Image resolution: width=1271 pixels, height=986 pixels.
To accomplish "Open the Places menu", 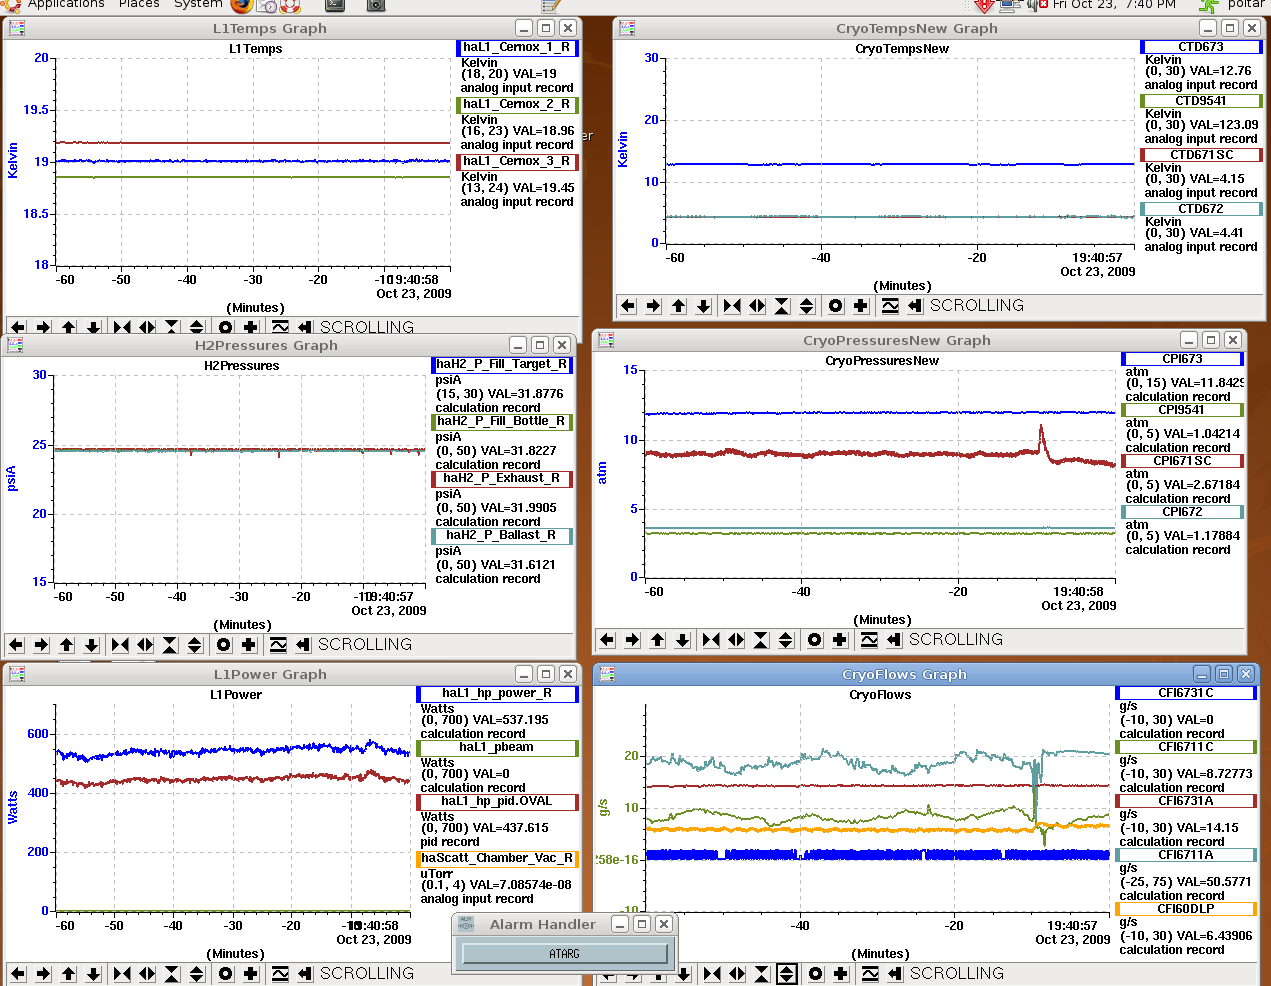I will [x=139, y=5].
